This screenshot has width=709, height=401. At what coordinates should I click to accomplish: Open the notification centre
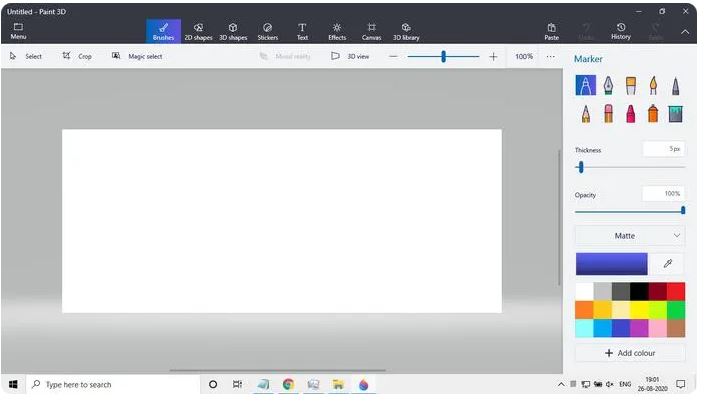(x=681, y=384)
